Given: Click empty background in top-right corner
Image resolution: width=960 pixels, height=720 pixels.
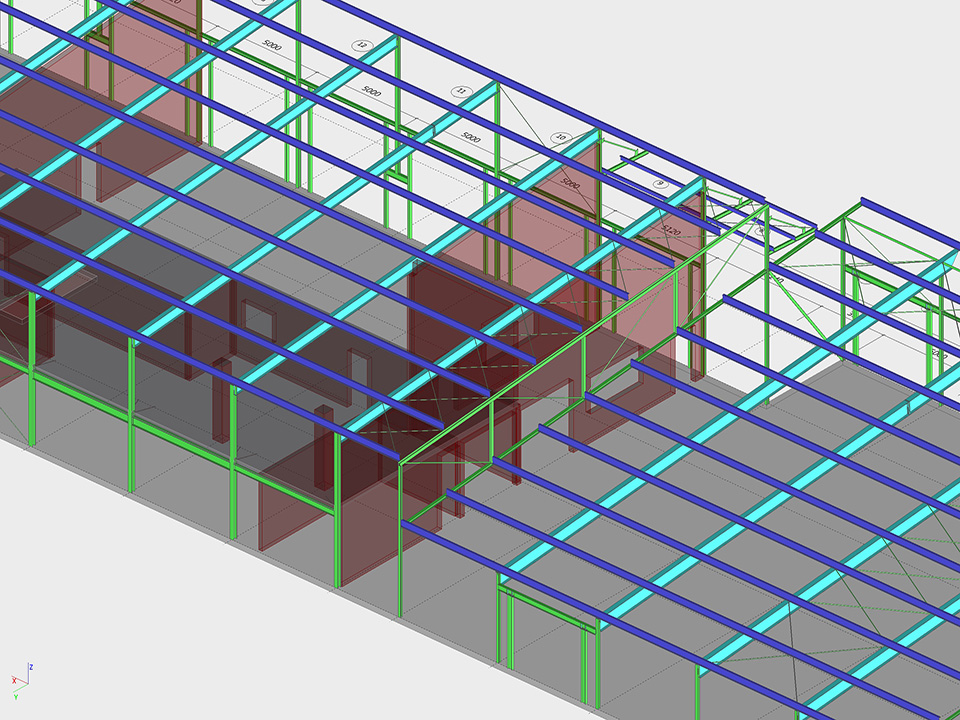Looking at the screenshot, I should click(900, 60).
